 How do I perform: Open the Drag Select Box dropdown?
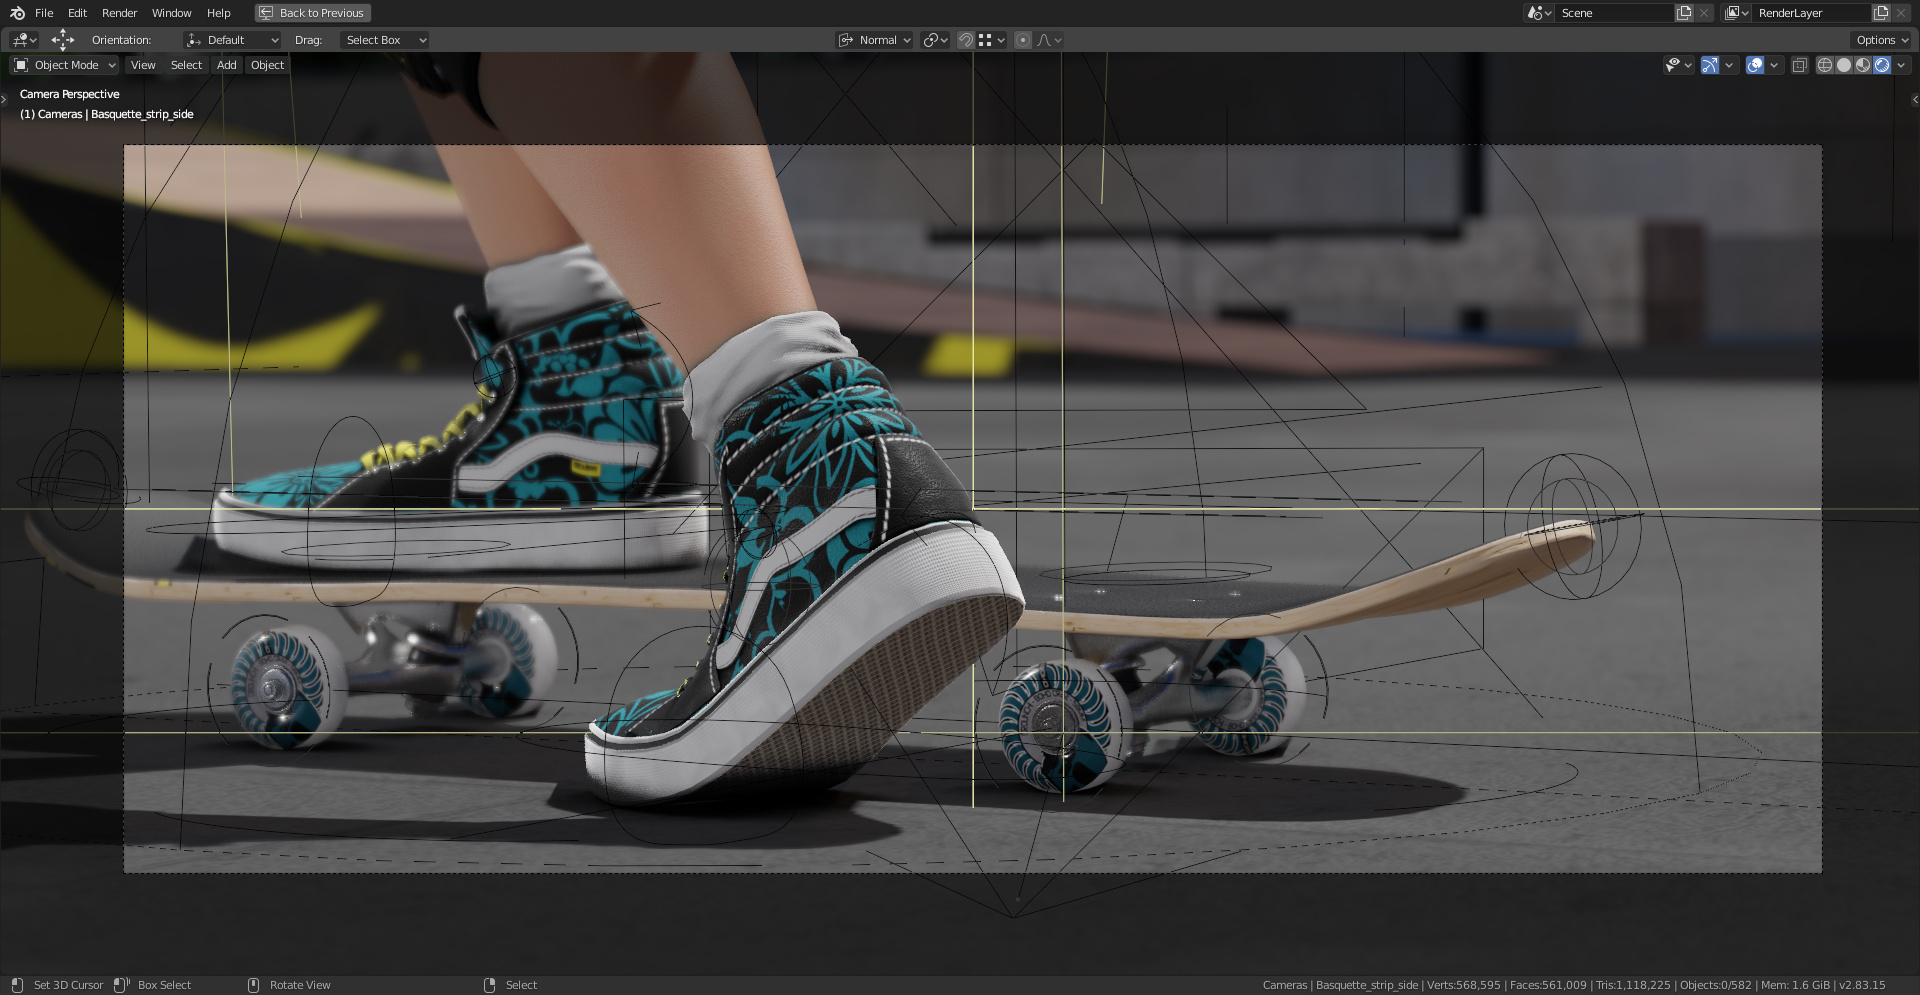click(385, 40)
